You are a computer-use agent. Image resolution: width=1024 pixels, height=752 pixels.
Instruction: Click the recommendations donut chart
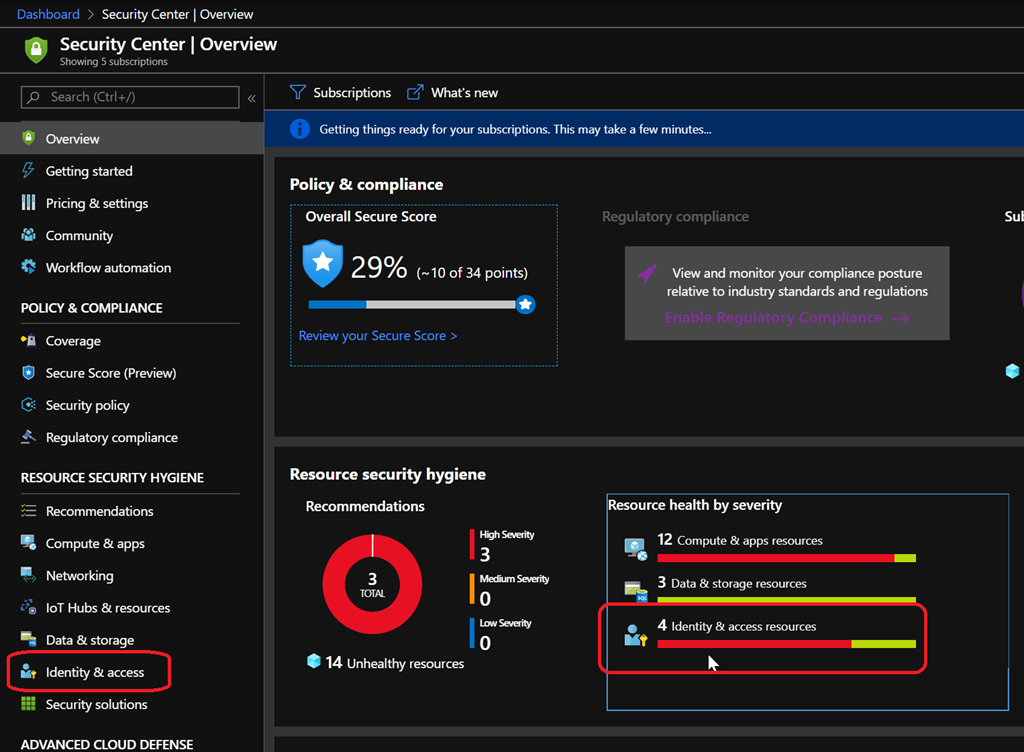click(x=372, y=585)
